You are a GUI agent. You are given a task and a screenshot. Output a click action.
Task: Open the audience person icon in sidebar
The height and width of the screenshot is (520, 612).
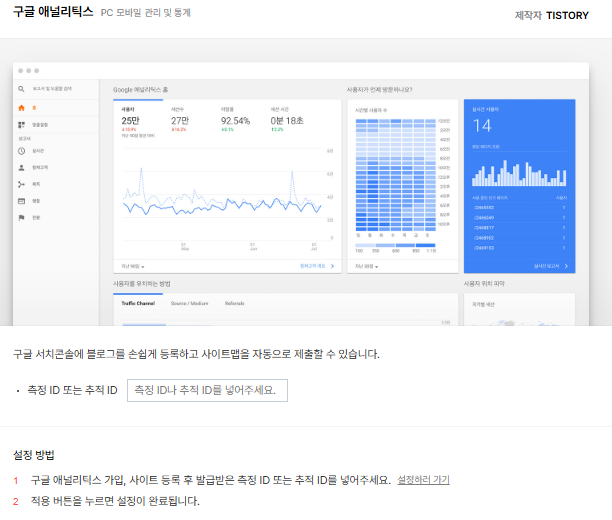point(21,167)
